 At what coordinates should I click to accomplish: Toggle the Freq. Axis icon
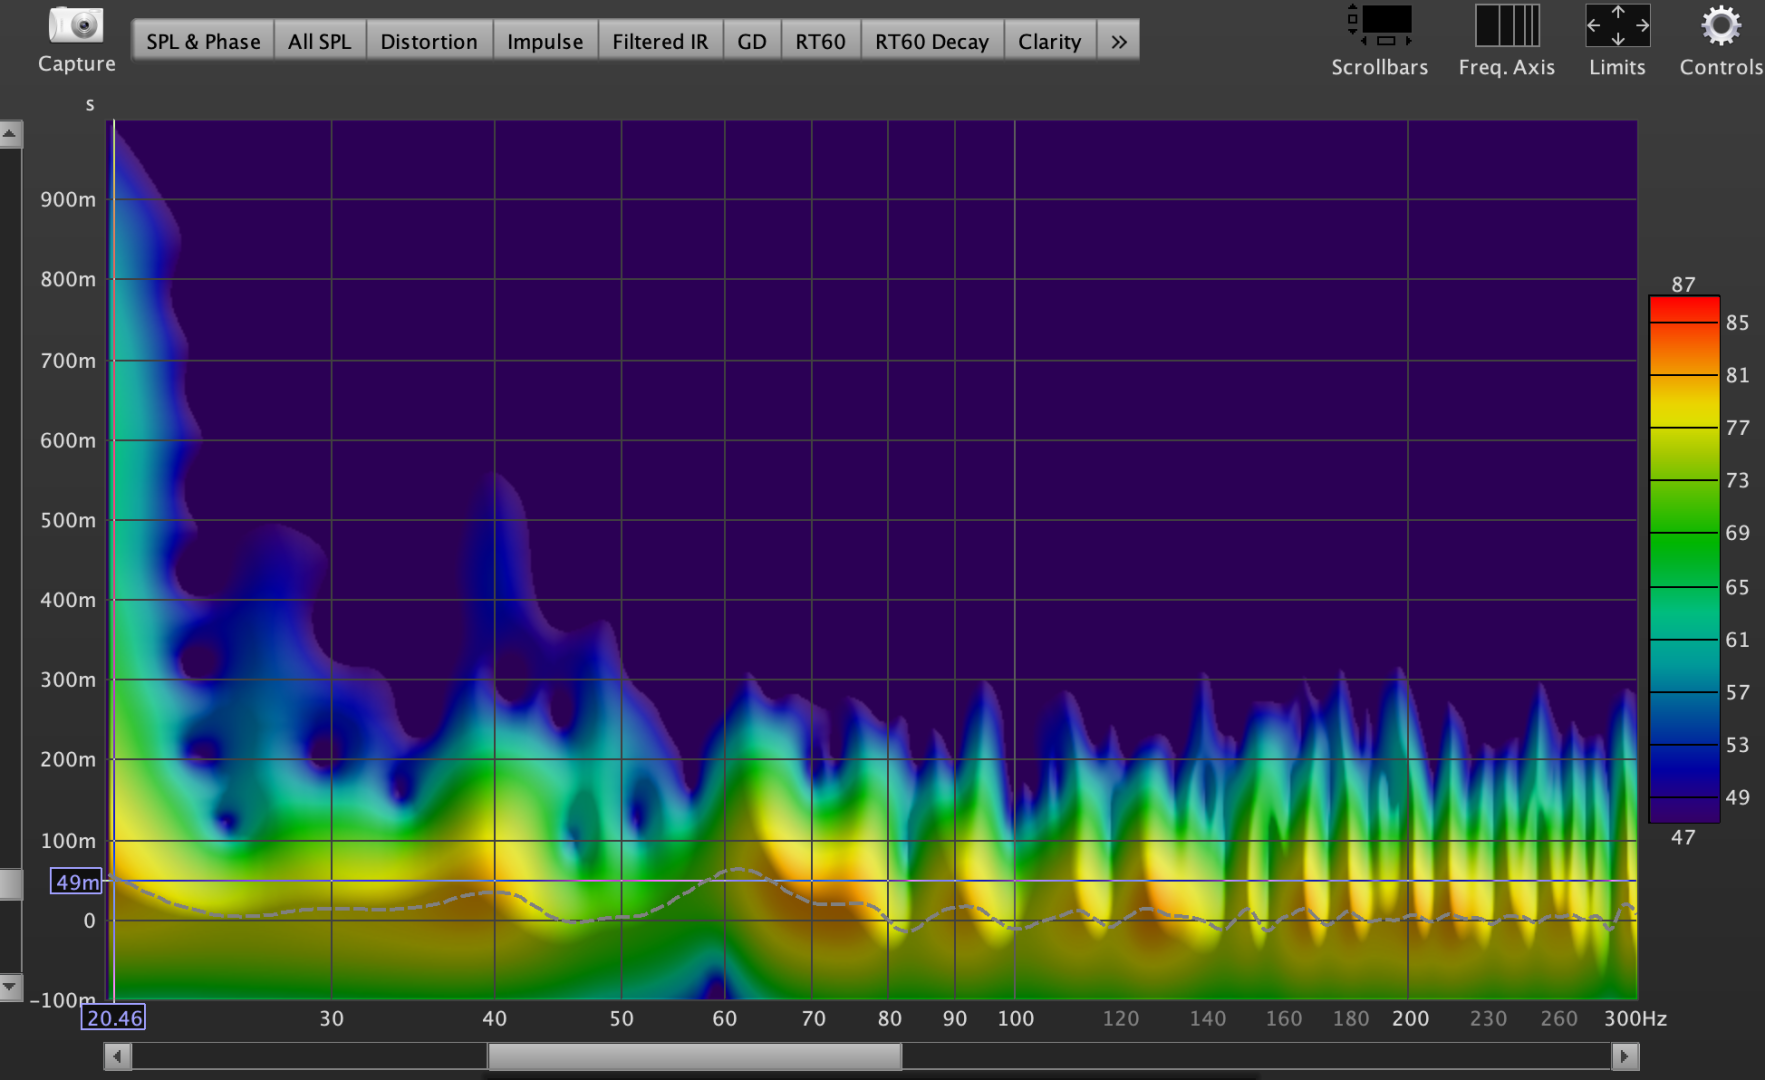pos(1506,26)
